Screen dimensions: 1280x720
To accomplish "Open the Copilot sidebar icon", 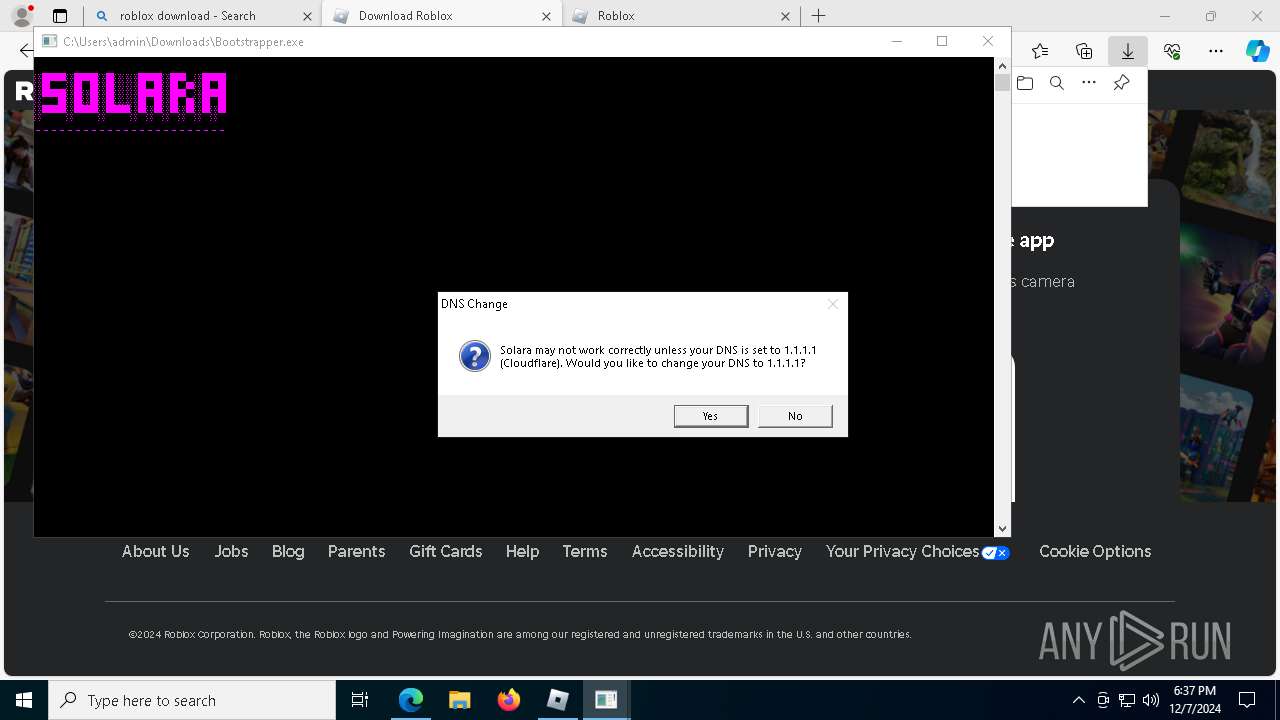I will point(1258,51).
